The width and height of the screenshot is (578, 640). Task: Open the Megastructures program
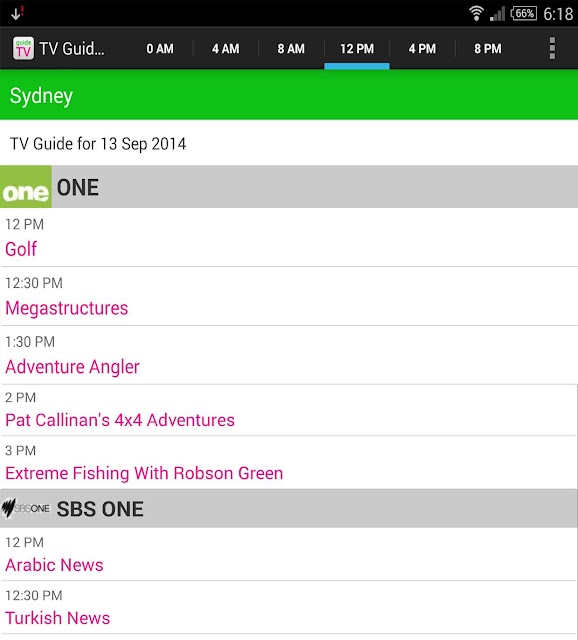(289, 296)
